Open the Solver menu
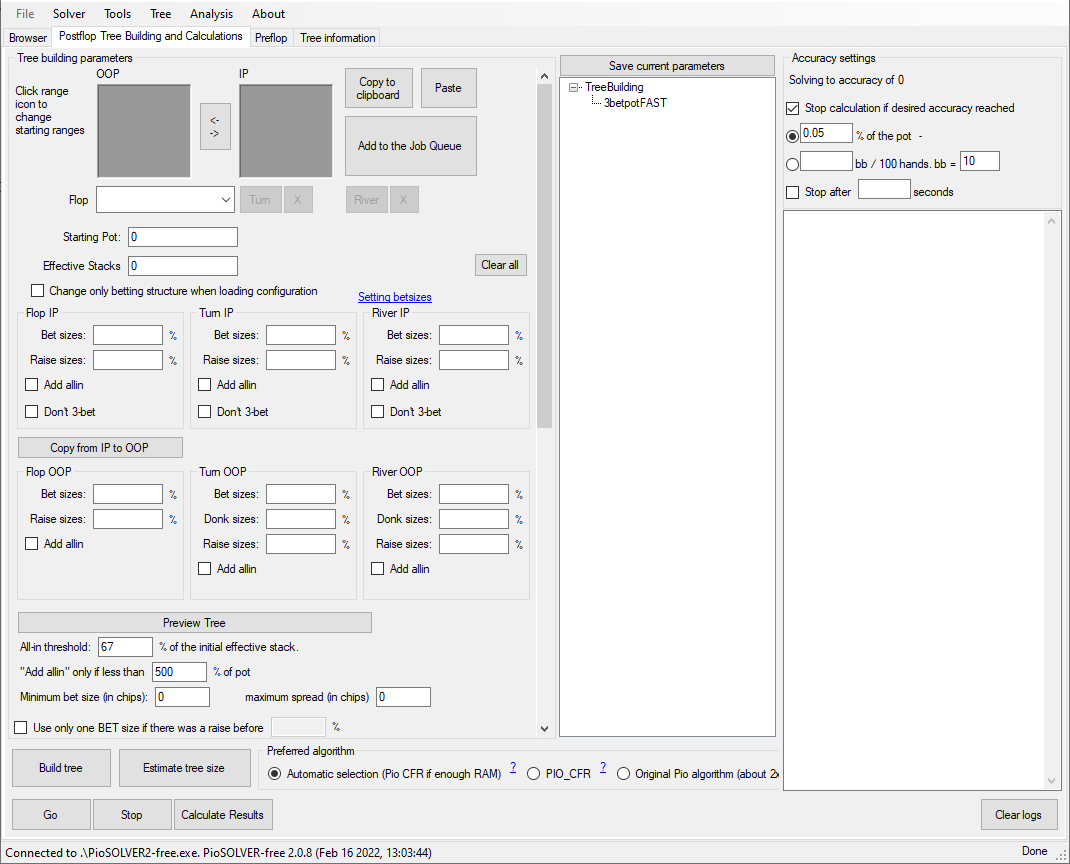Viewport: 1070px width, 864px height. 69,14
